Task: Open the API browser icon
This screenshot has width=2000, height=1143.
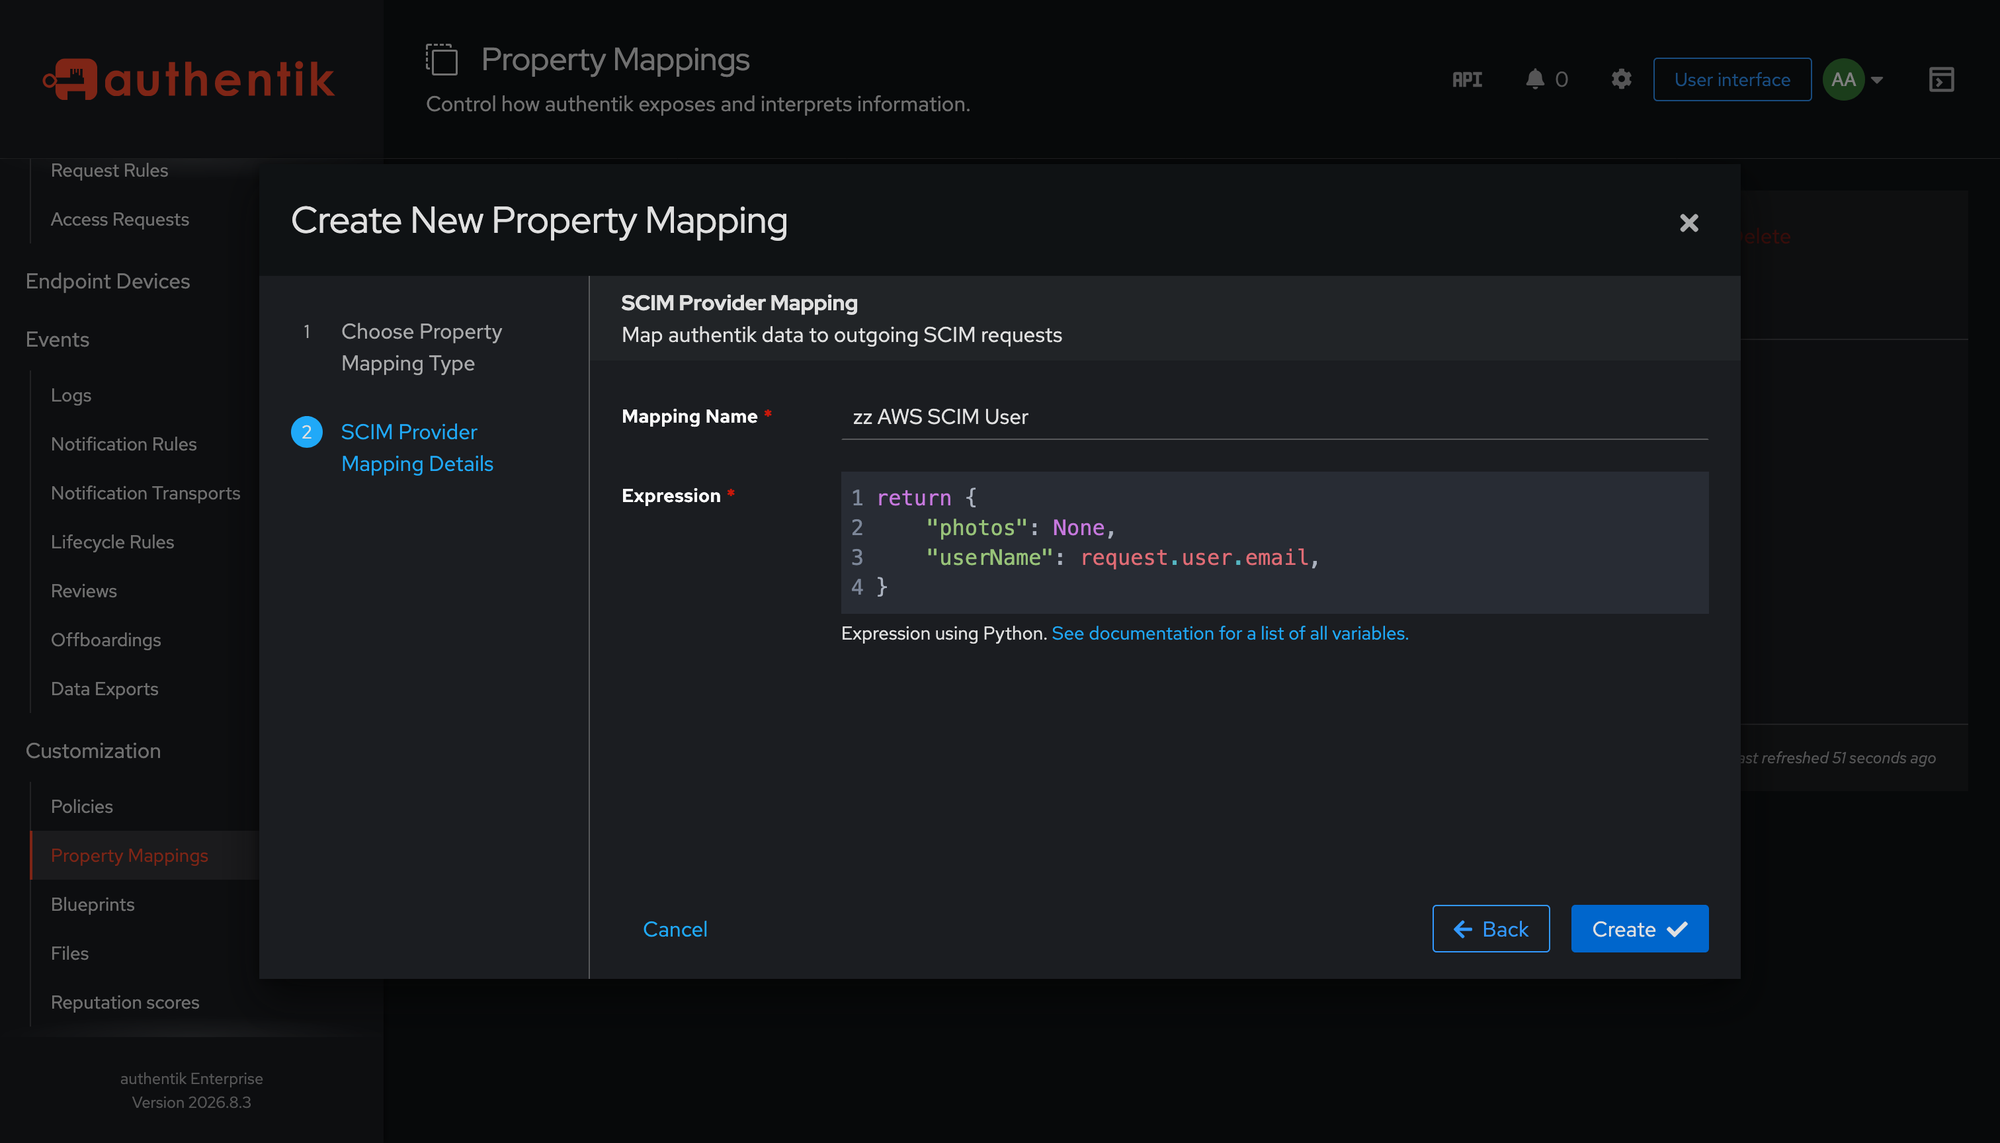Action: pos(1467,79)
